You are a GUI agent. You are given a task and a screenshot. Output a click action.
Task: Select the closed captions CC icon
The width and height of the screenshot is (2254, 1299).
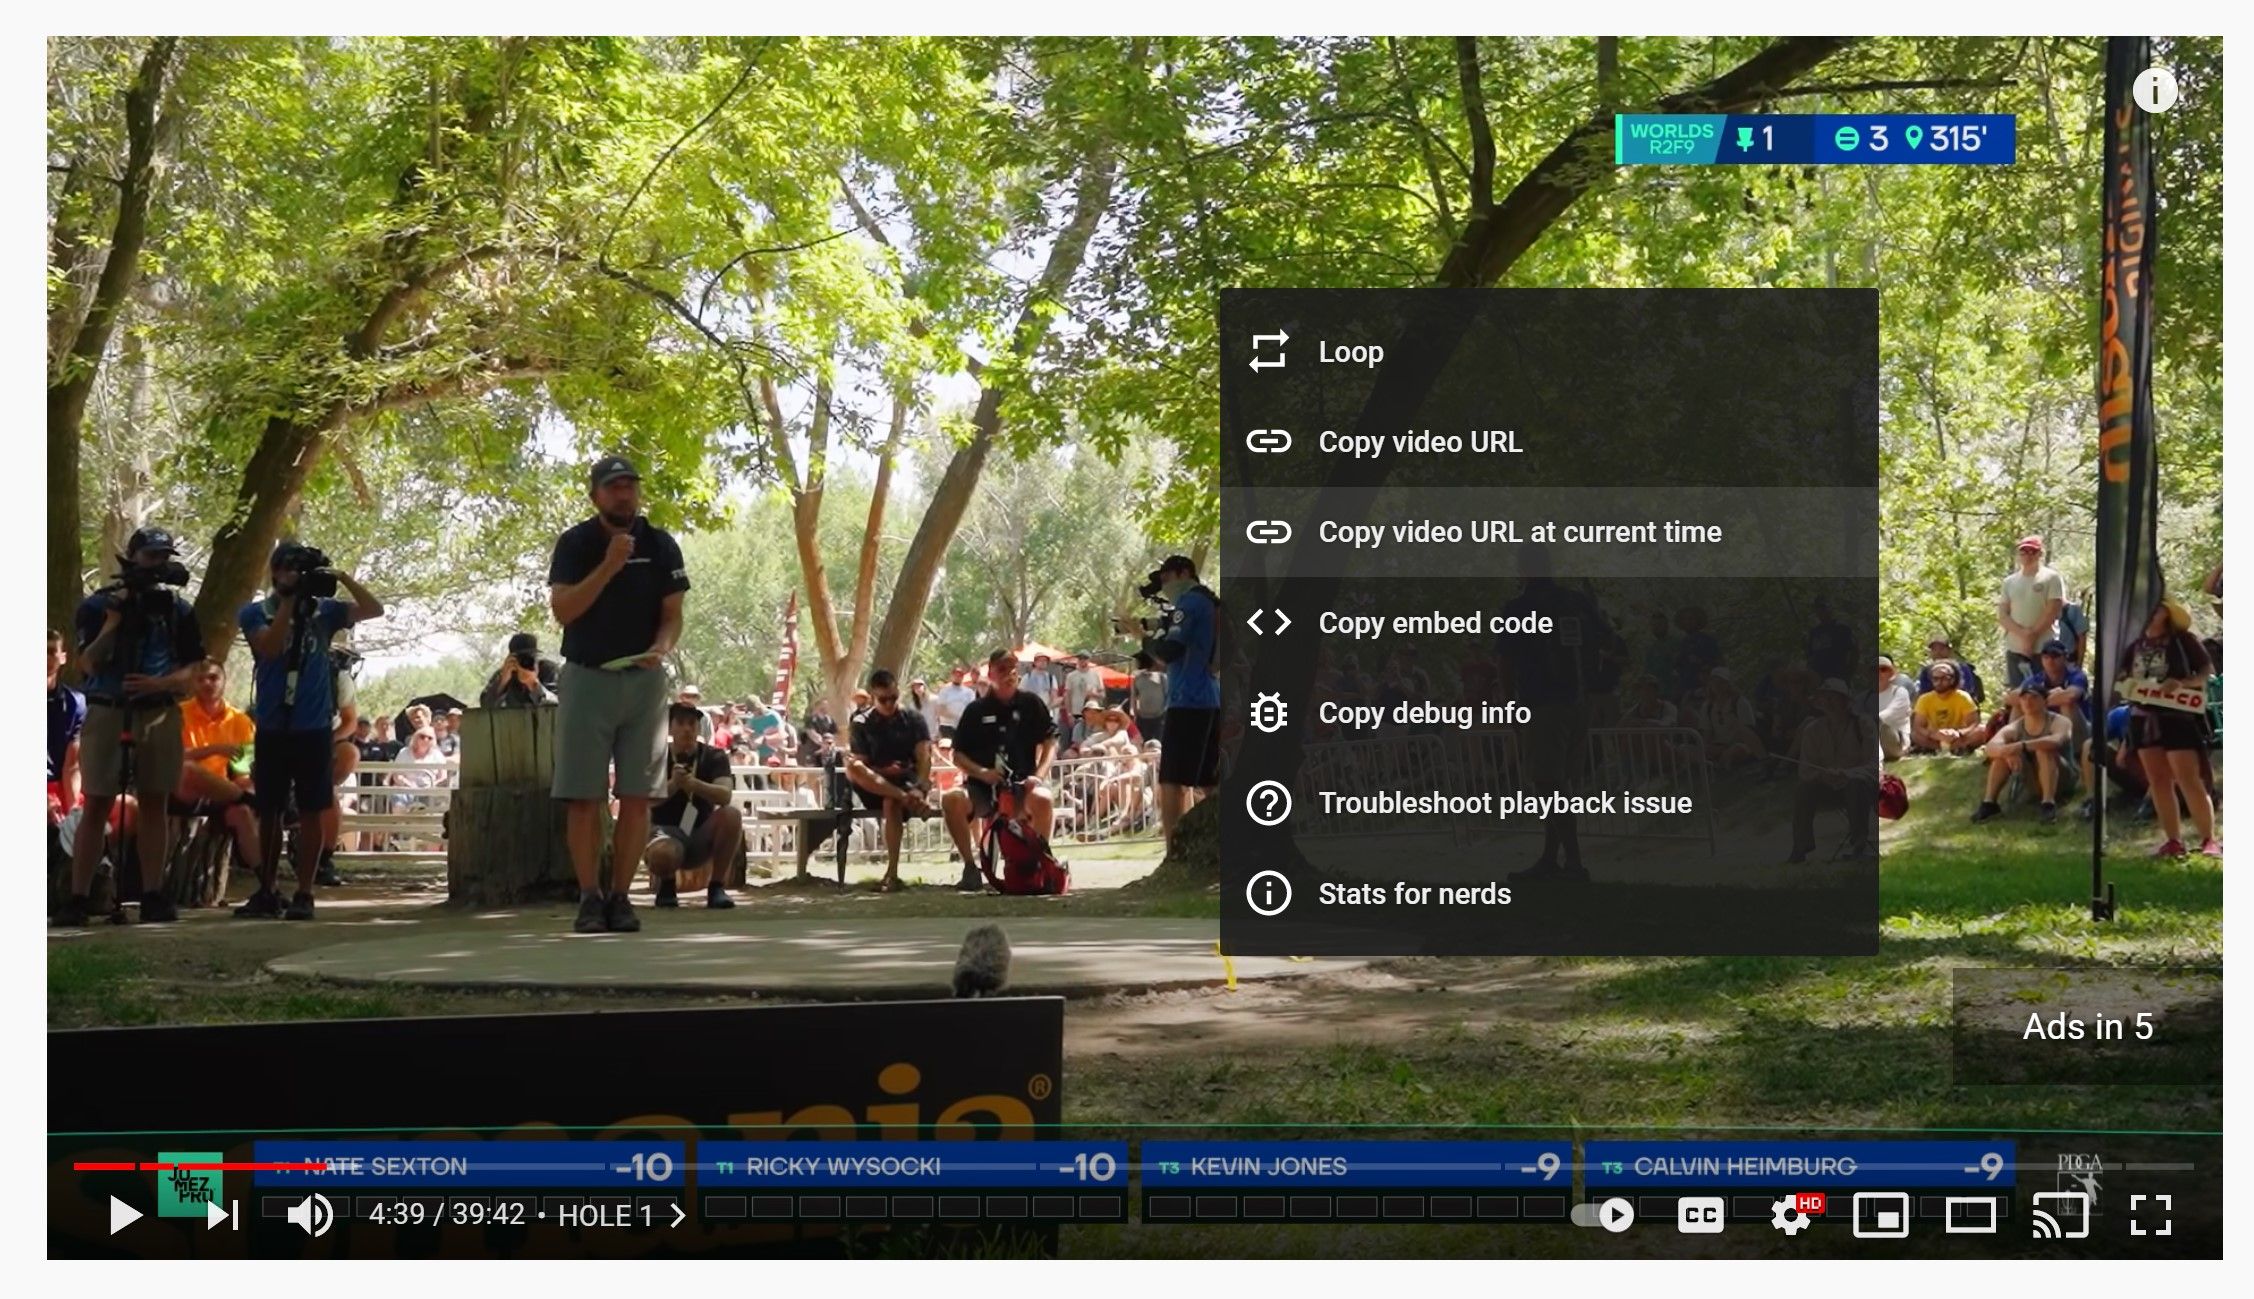click(1701, 1215)
